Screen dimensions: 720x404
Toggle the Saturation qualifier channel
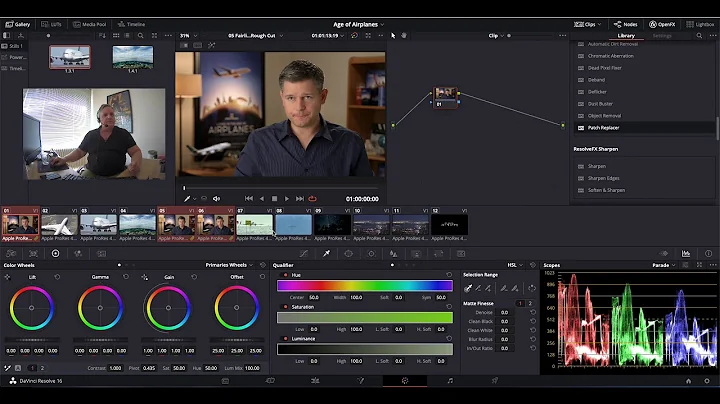[x=286, y=307]
